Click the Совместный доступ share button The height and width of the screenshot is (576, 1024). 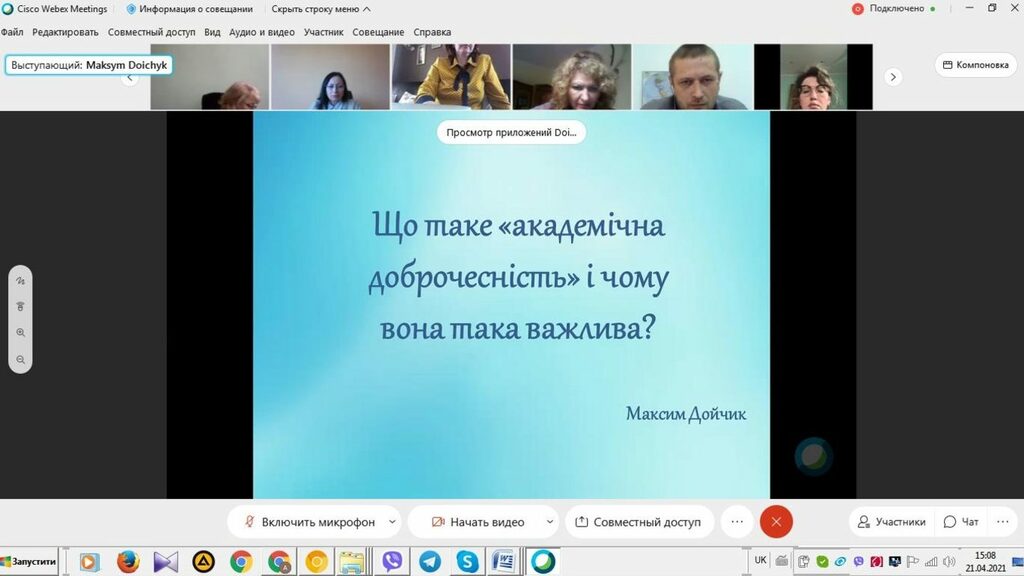pos(637,522)
